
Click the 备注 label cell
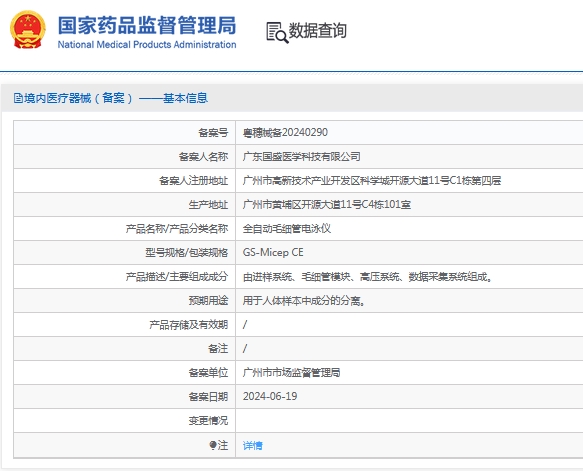(125, 348)
